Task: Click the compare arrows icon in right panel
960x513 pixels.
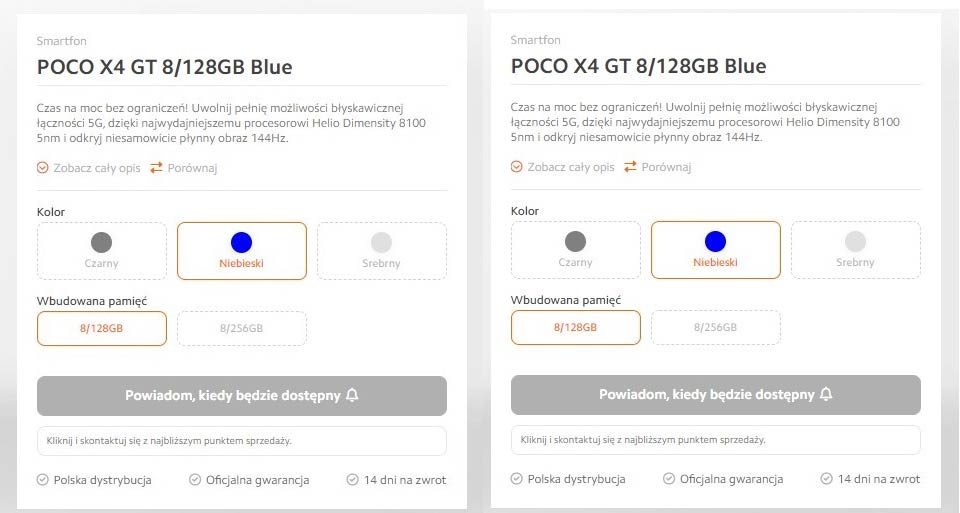Action: point(631,166)
